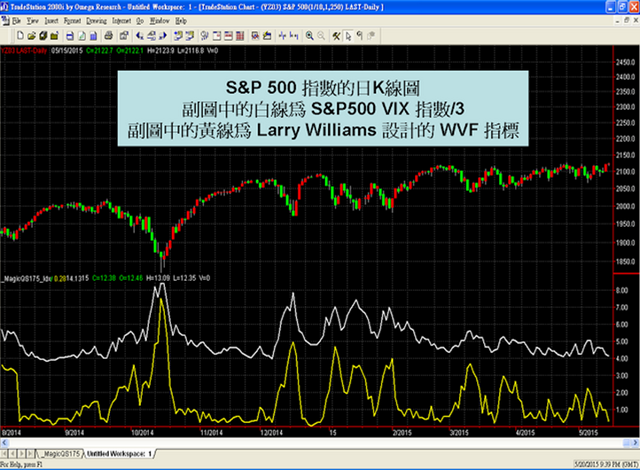The image size is (640, 470).
Task: Click the chart annotation text box
Action: coord(323,109)
